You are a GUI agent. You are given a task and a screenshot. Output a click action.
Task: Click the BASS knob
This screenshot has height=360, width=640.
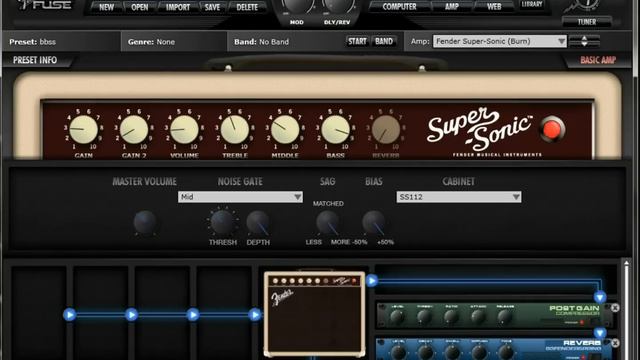point(336,130)
